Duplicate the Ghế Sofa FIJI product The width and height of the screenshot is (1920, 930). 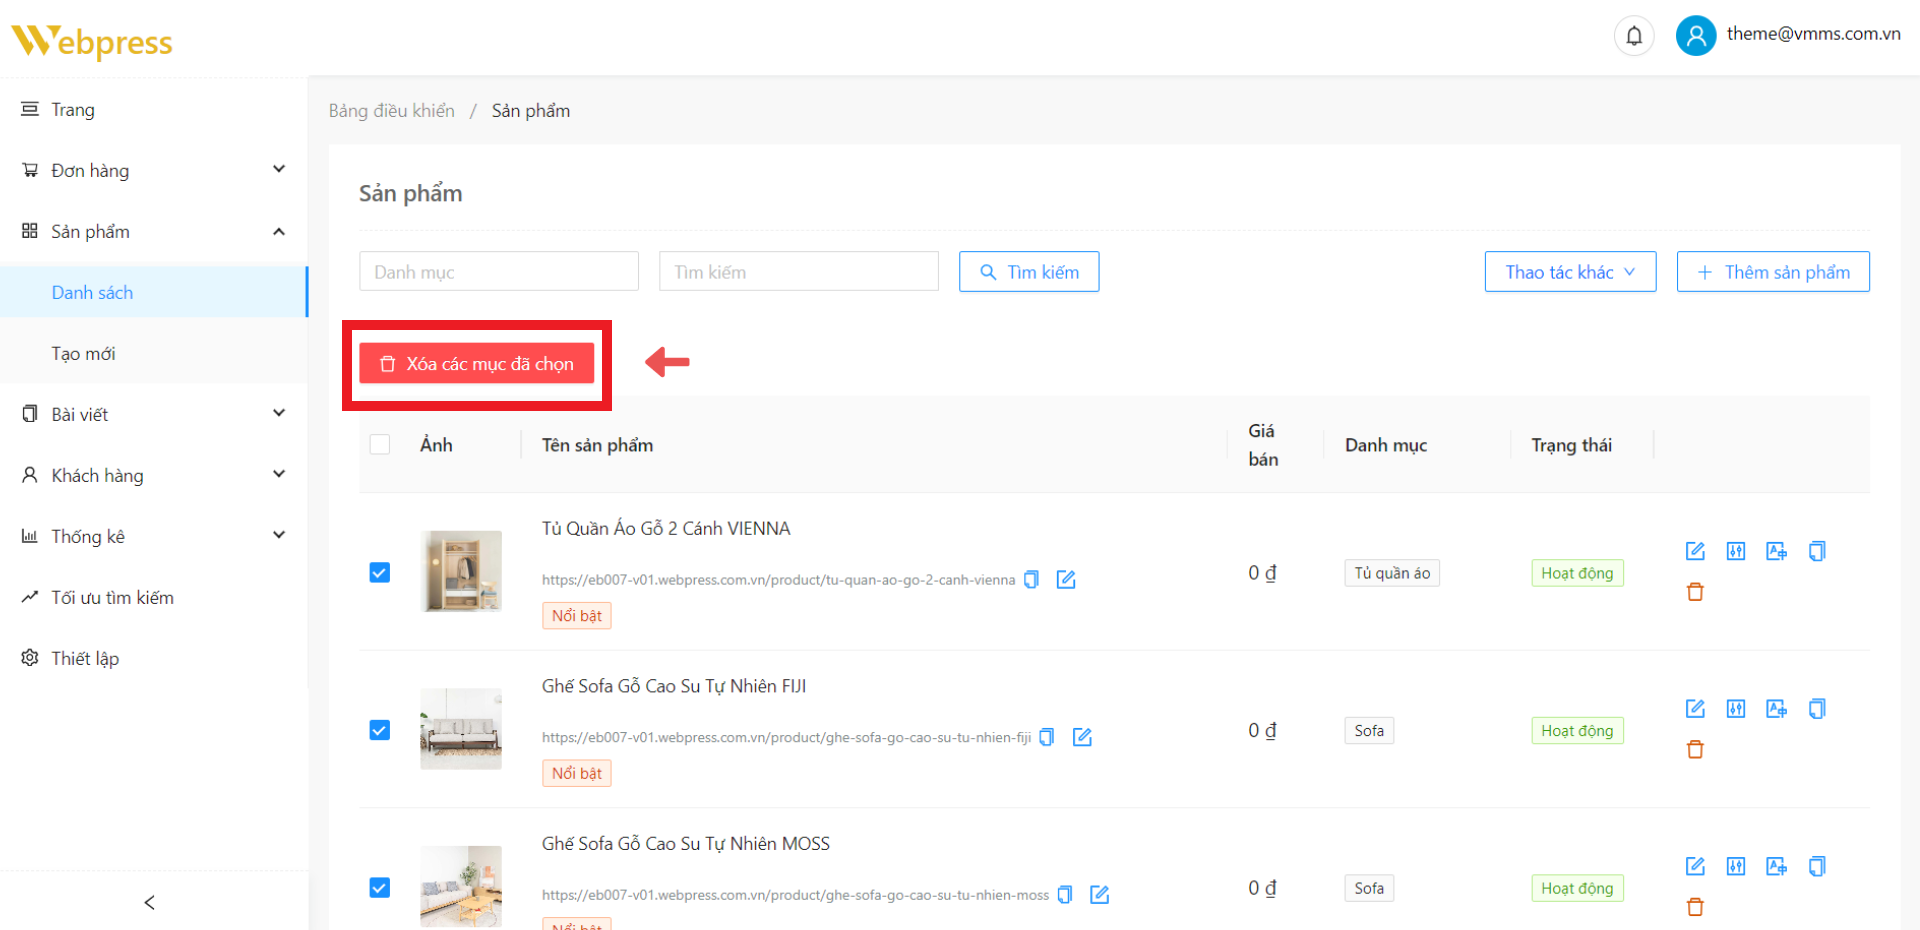tap(1817, 709)
